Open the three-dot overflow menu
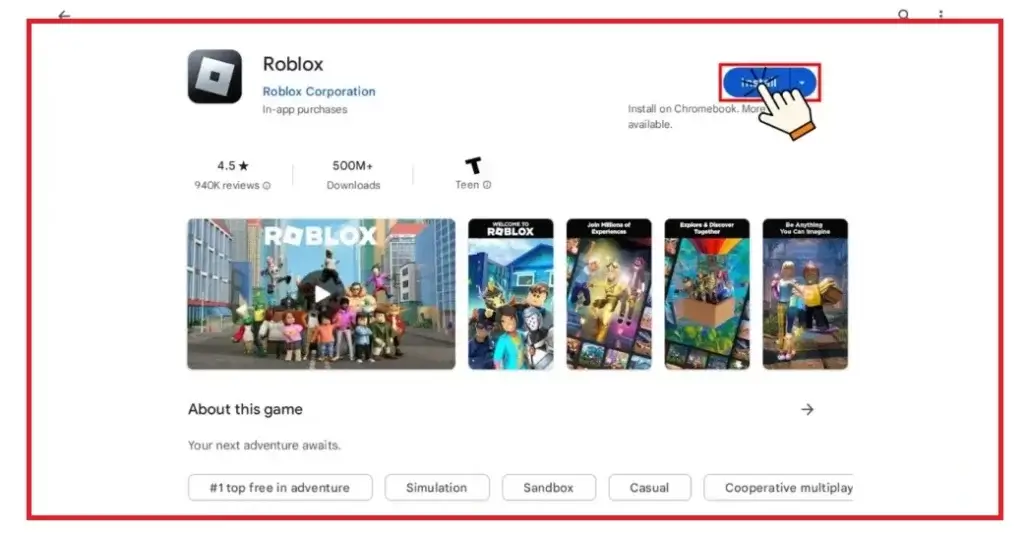This screenshot has height=534, width=1024. (941, 14)
